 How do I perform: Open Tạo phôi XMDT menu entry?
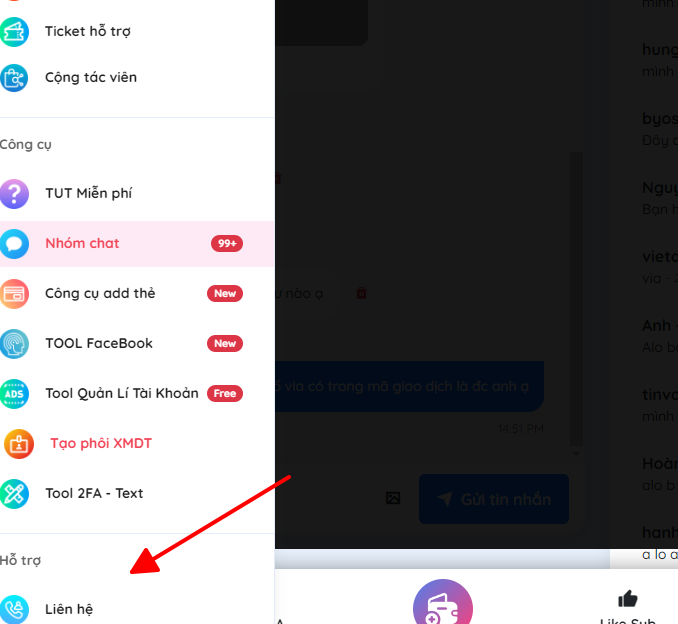(x=137, y=444)
